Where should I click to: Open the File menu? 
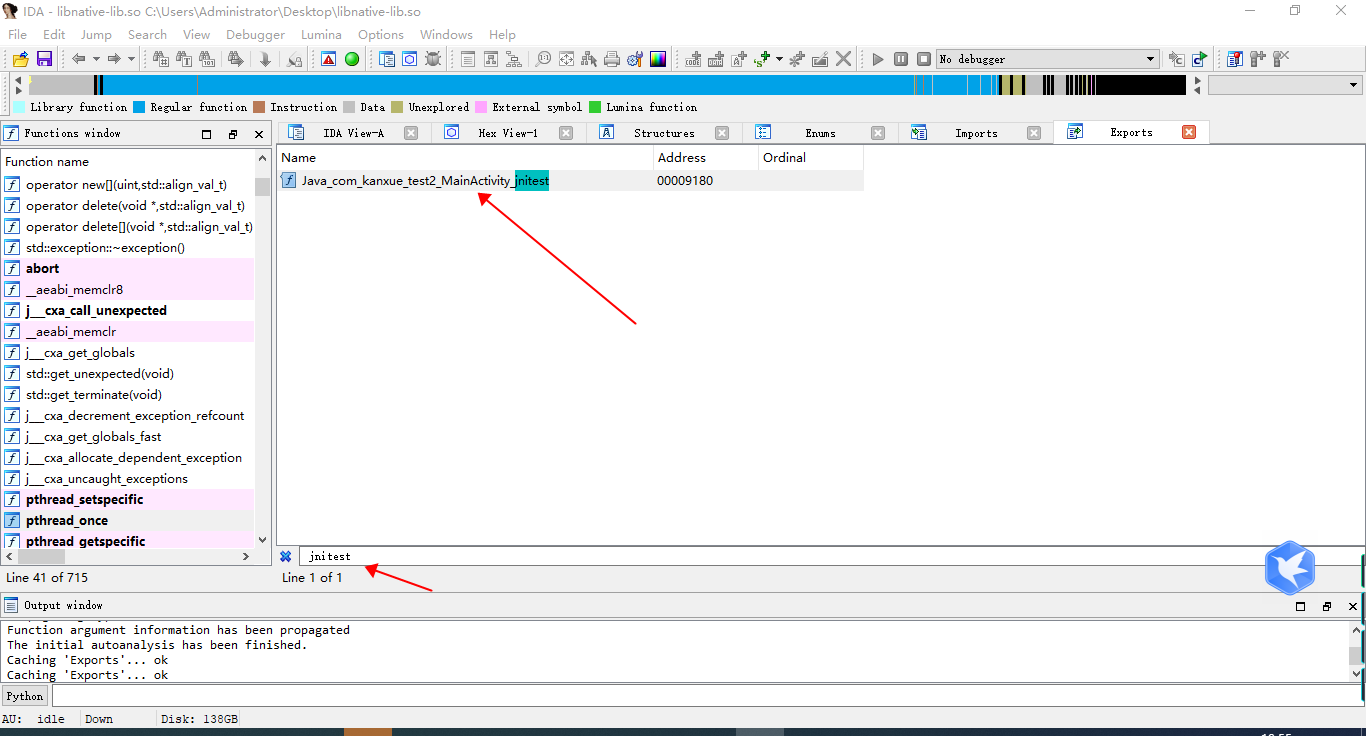pyautogui.click(x=17, y=34)
